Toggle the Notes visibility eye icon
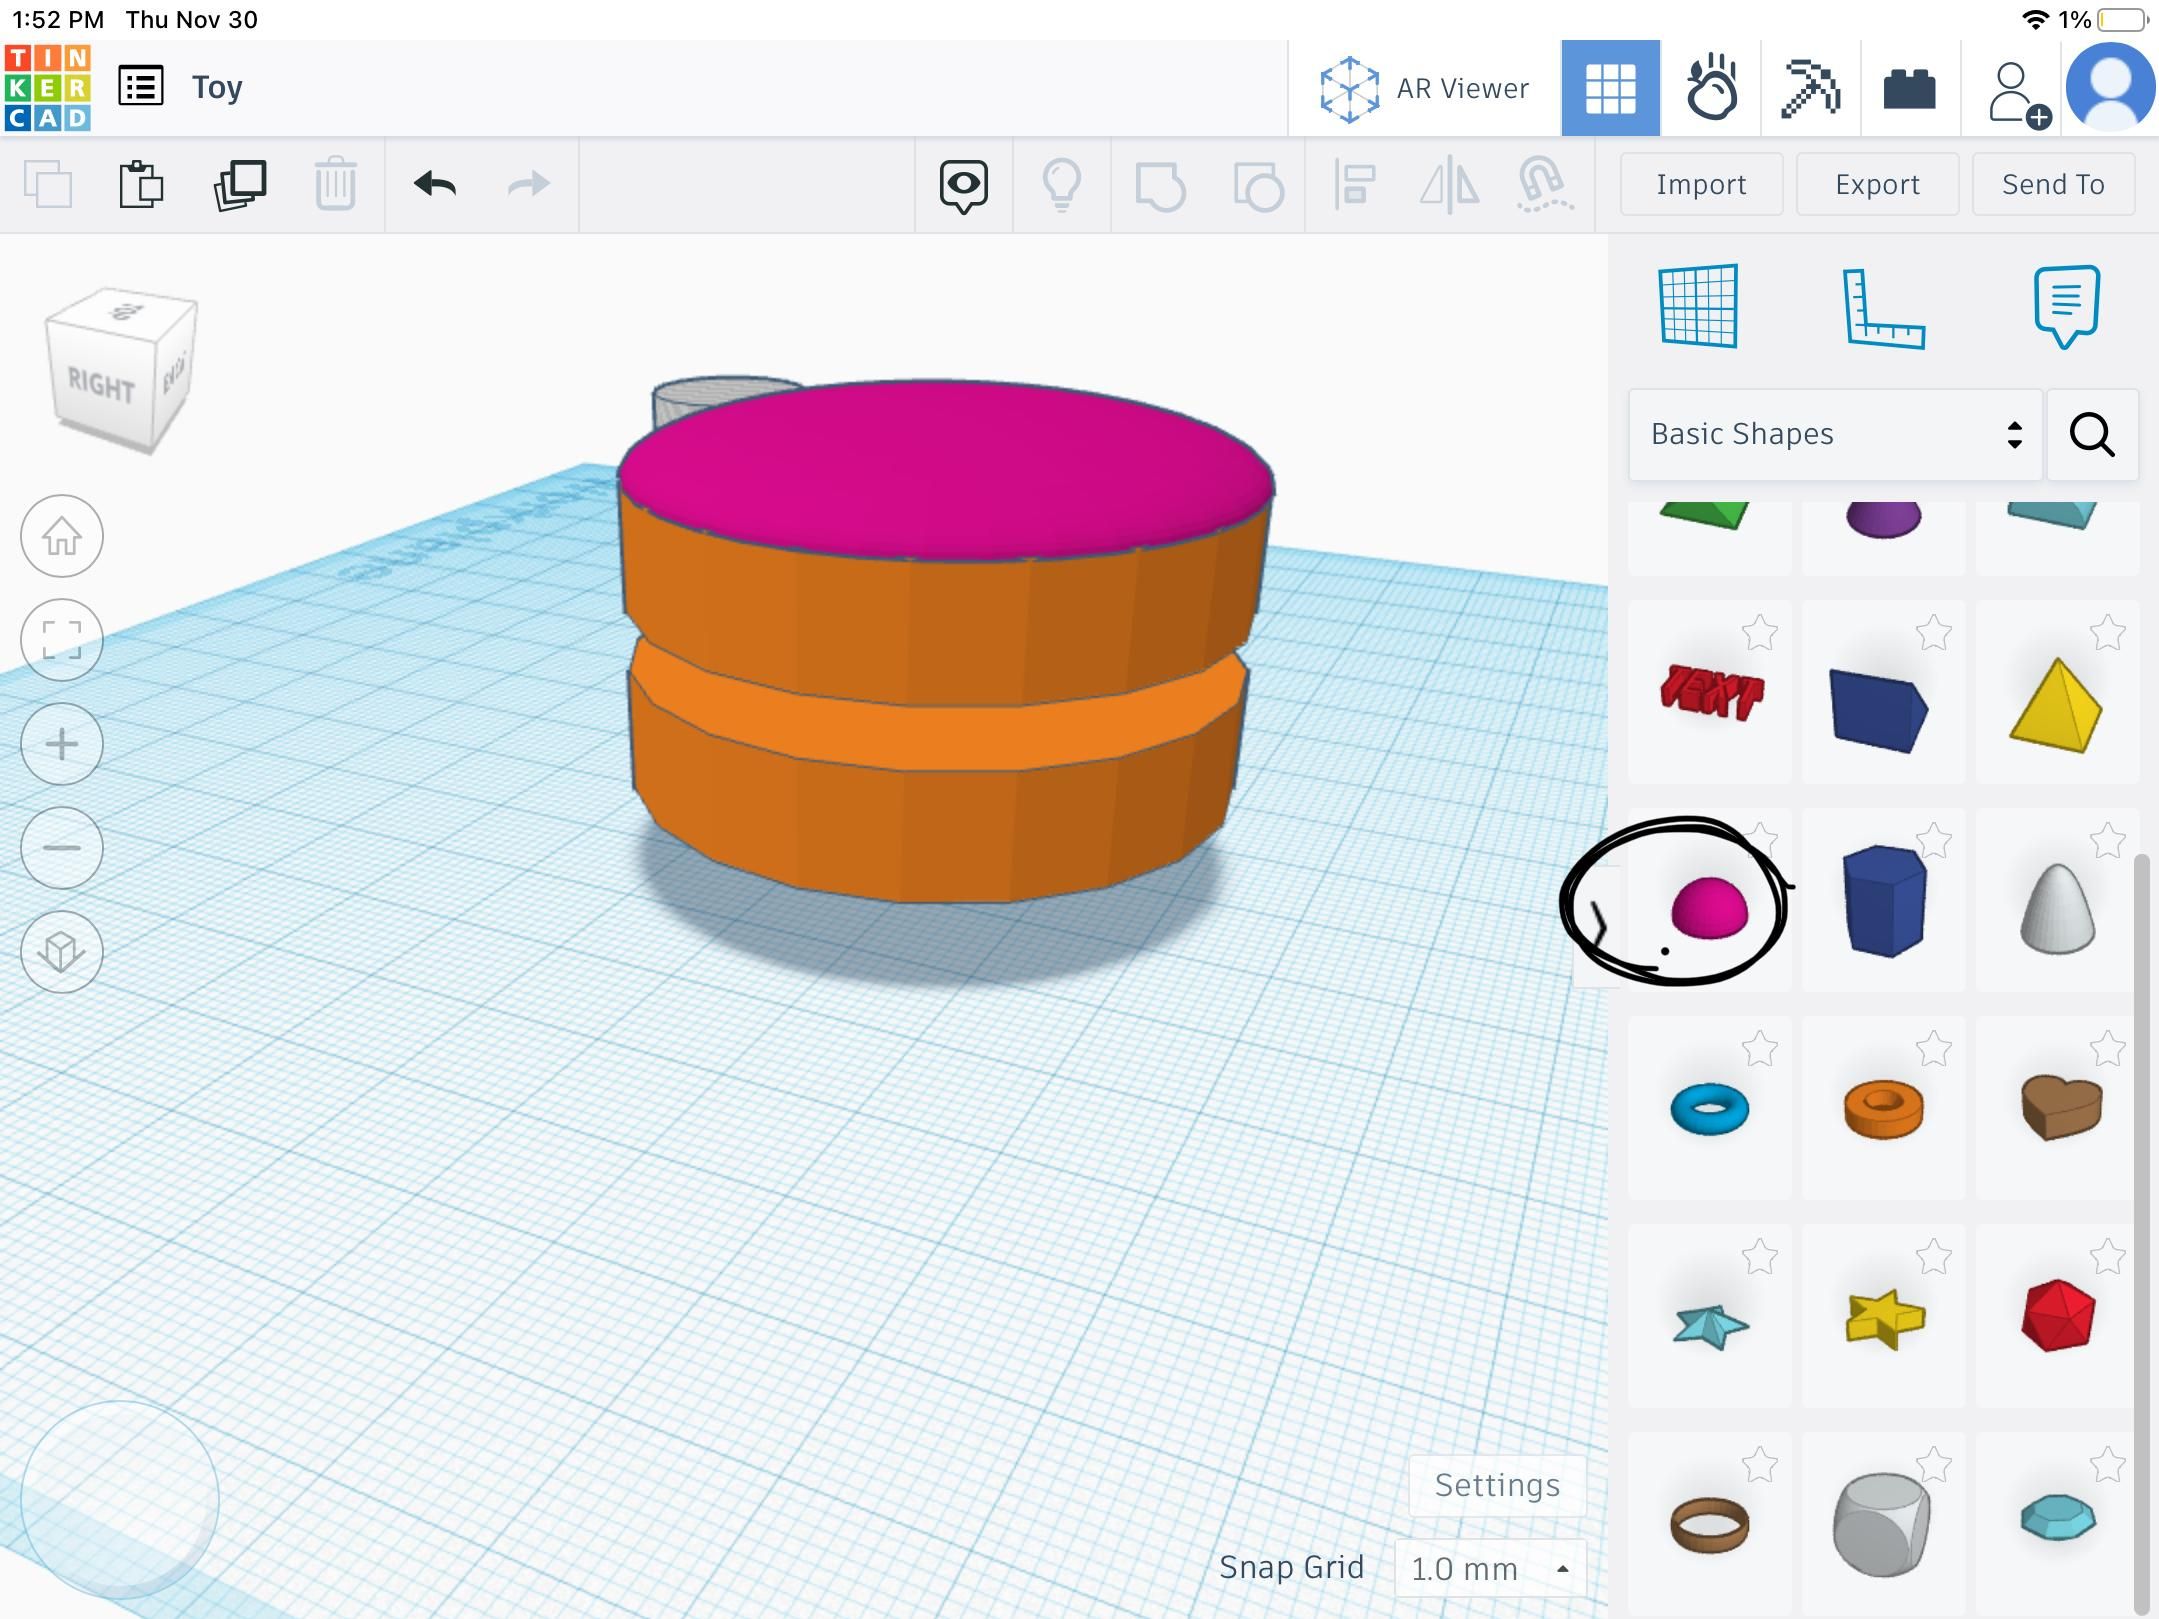 click(x=964, y=186)
